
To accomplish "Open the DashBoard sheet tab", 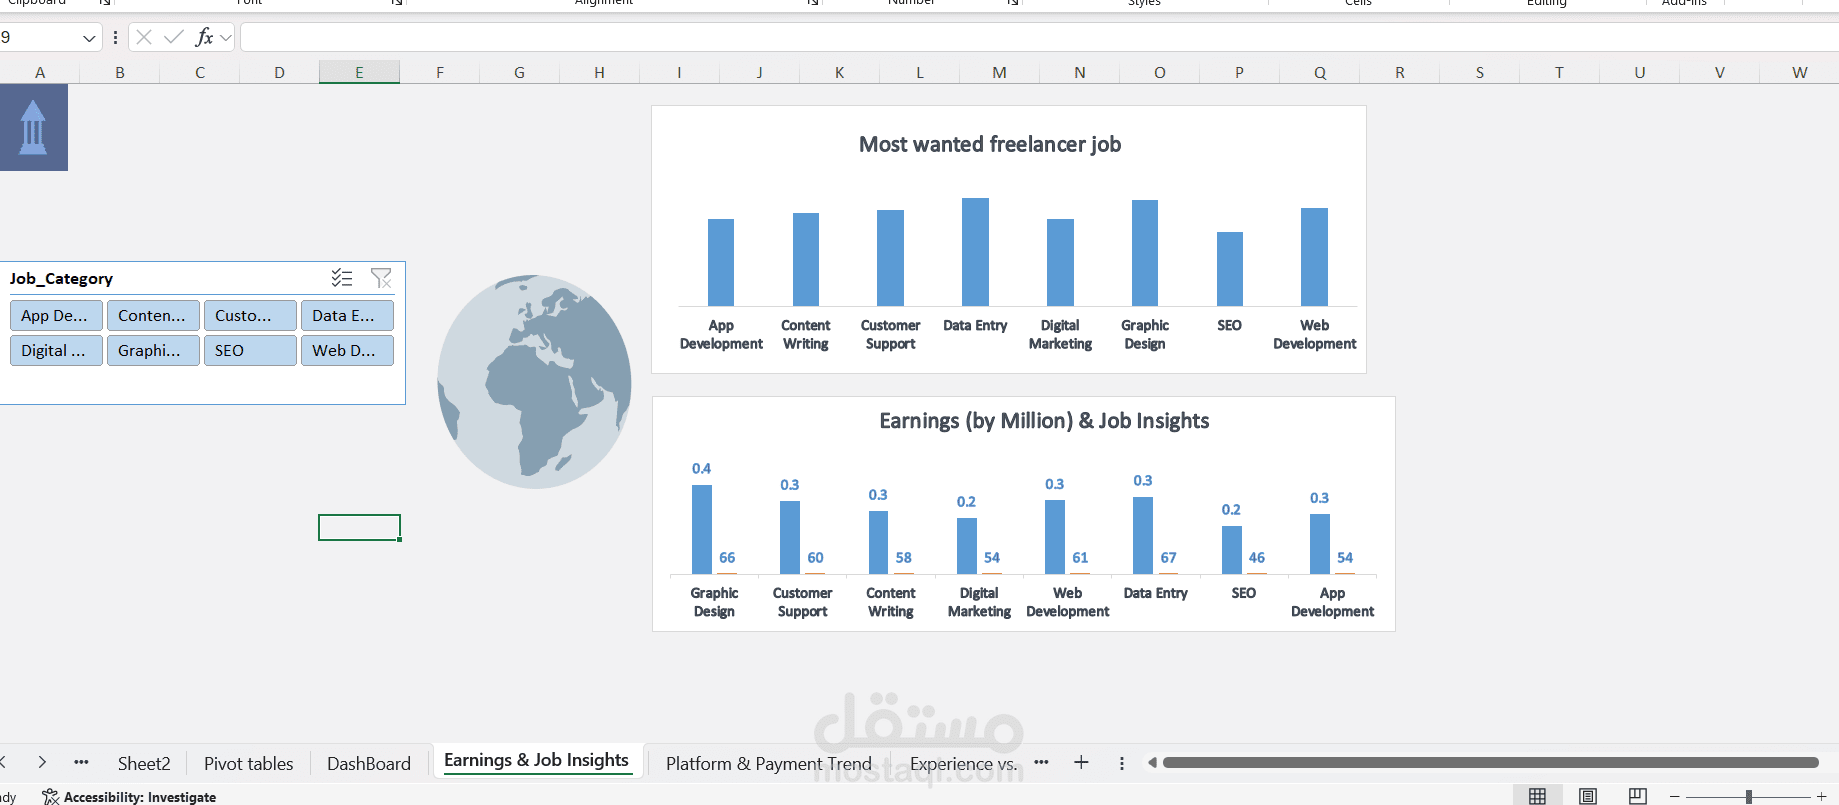I will coord(369,763).
